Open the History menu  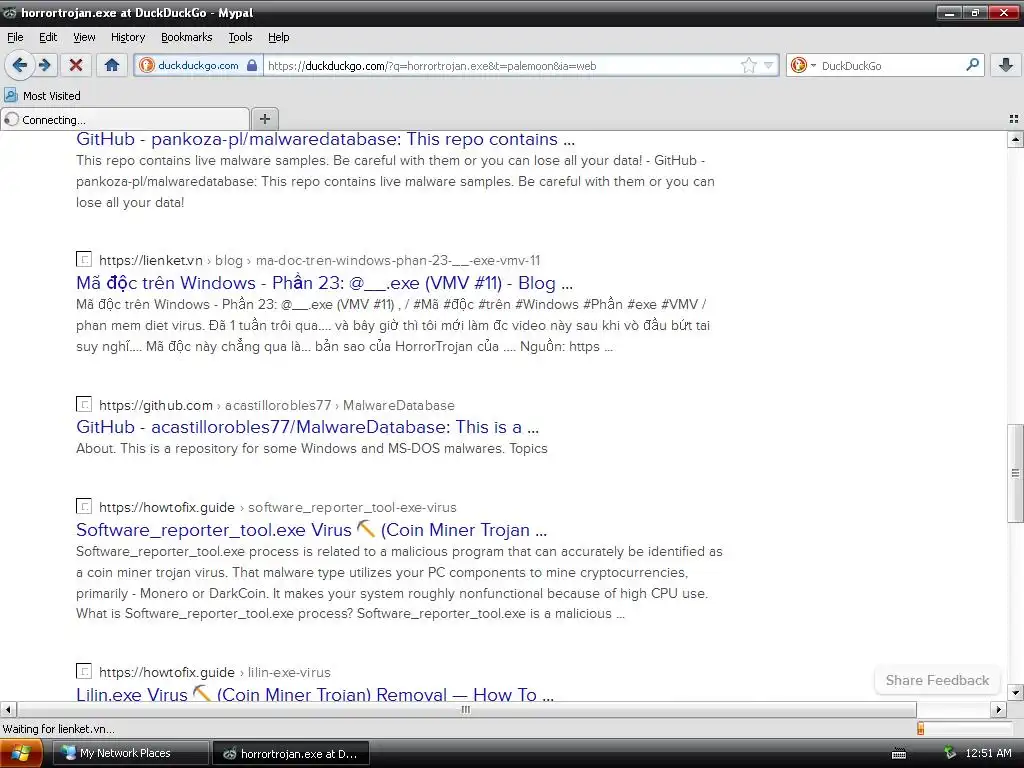coord(128,37)
